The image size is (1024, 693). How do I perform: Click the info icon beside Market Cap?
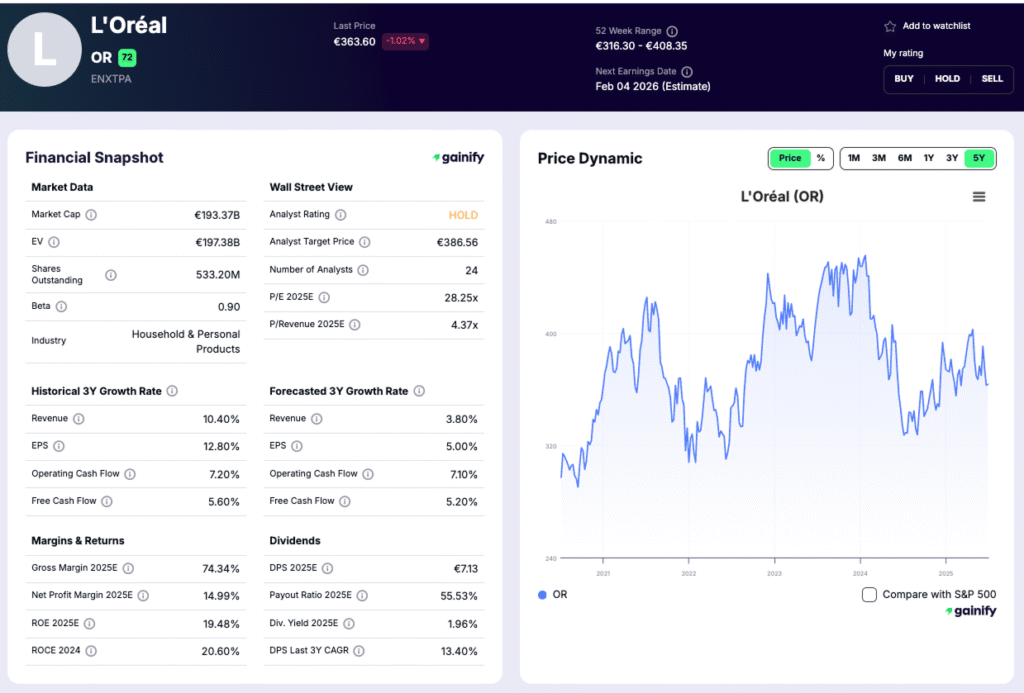point(91,215)
